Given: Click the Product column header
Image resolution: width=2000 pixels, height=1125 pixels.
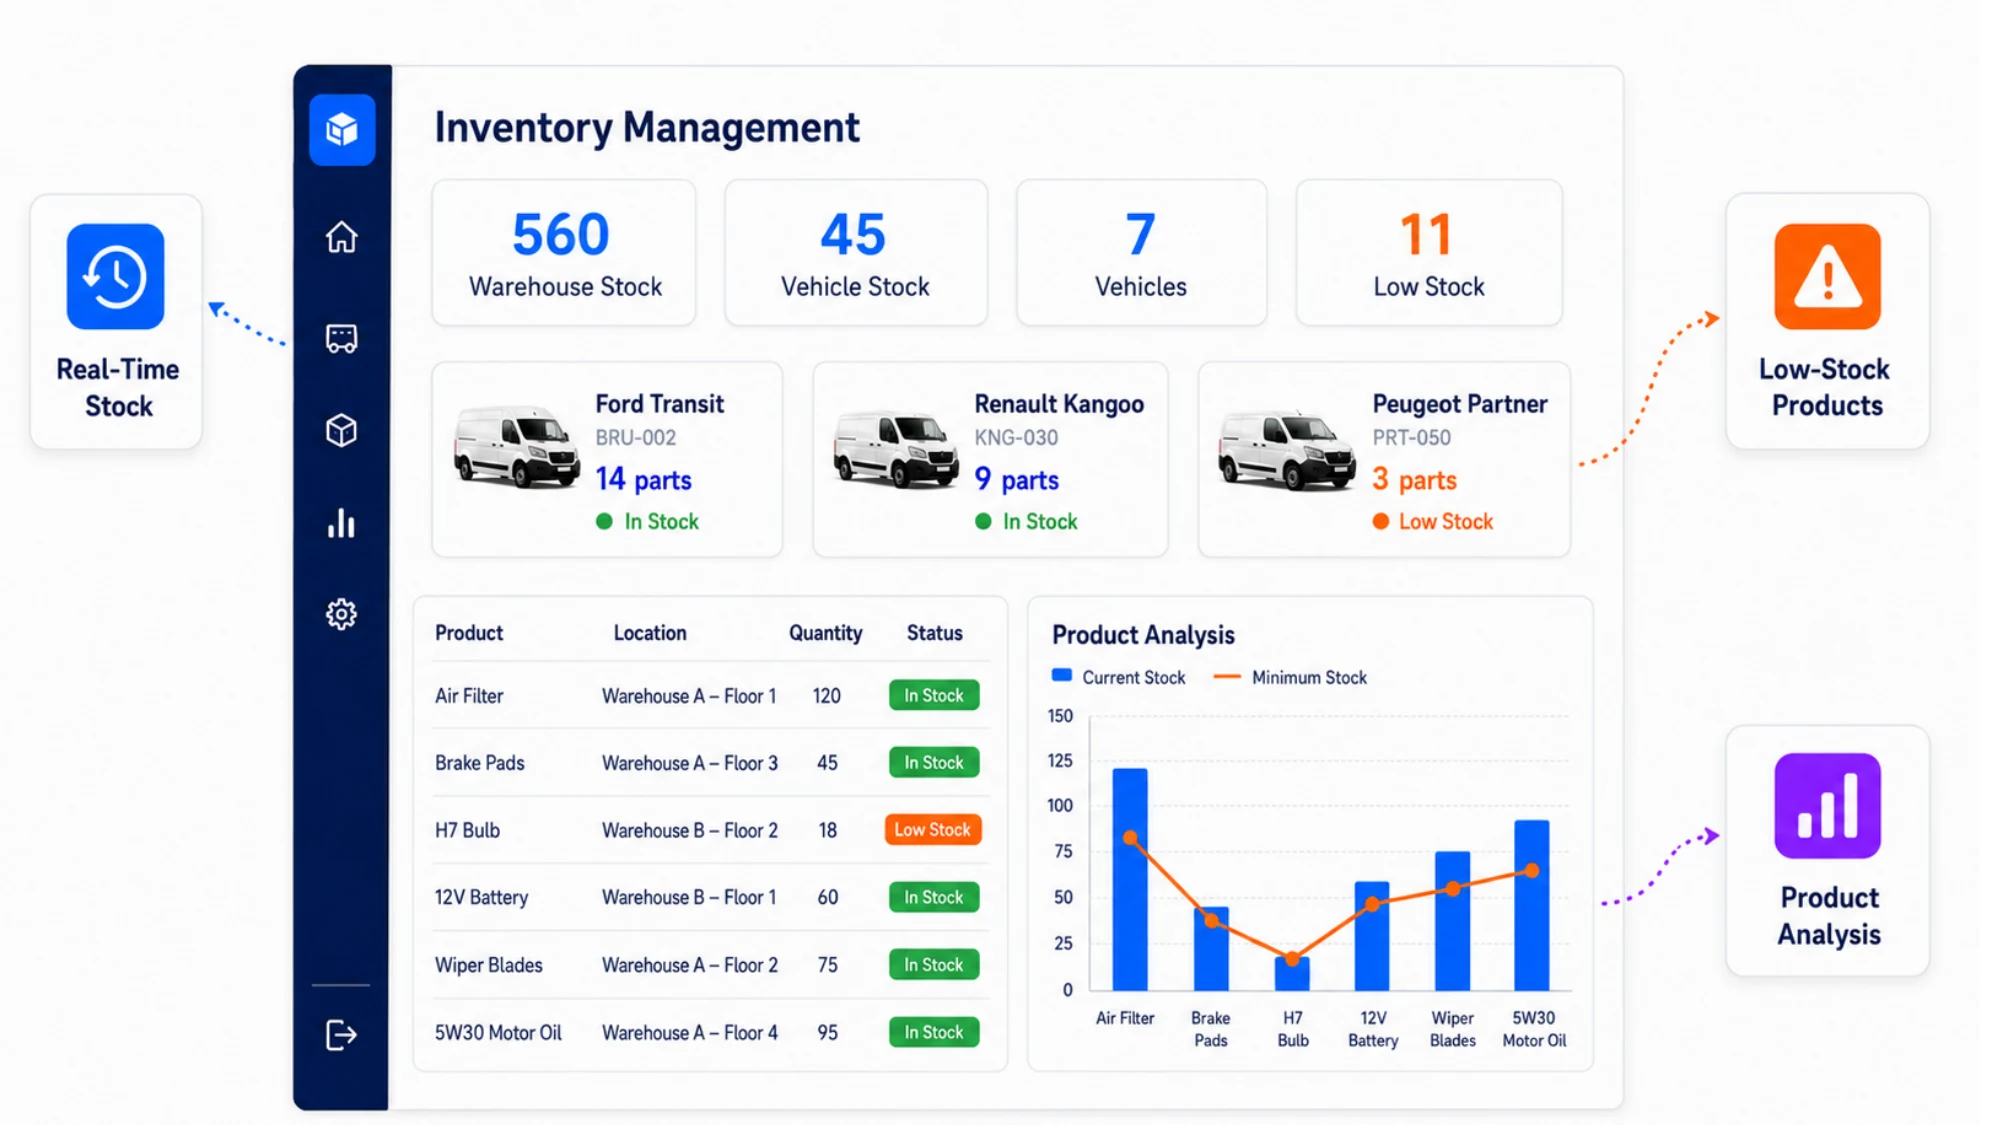Looking at the screenshot, I should [469, 633].
